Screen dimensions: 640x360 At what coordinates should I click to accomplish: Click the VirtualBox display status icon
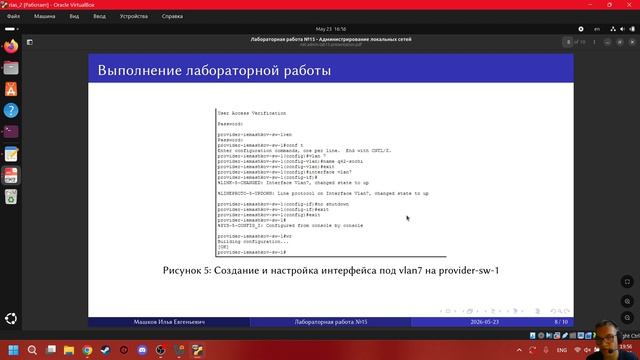coord(580,336)
